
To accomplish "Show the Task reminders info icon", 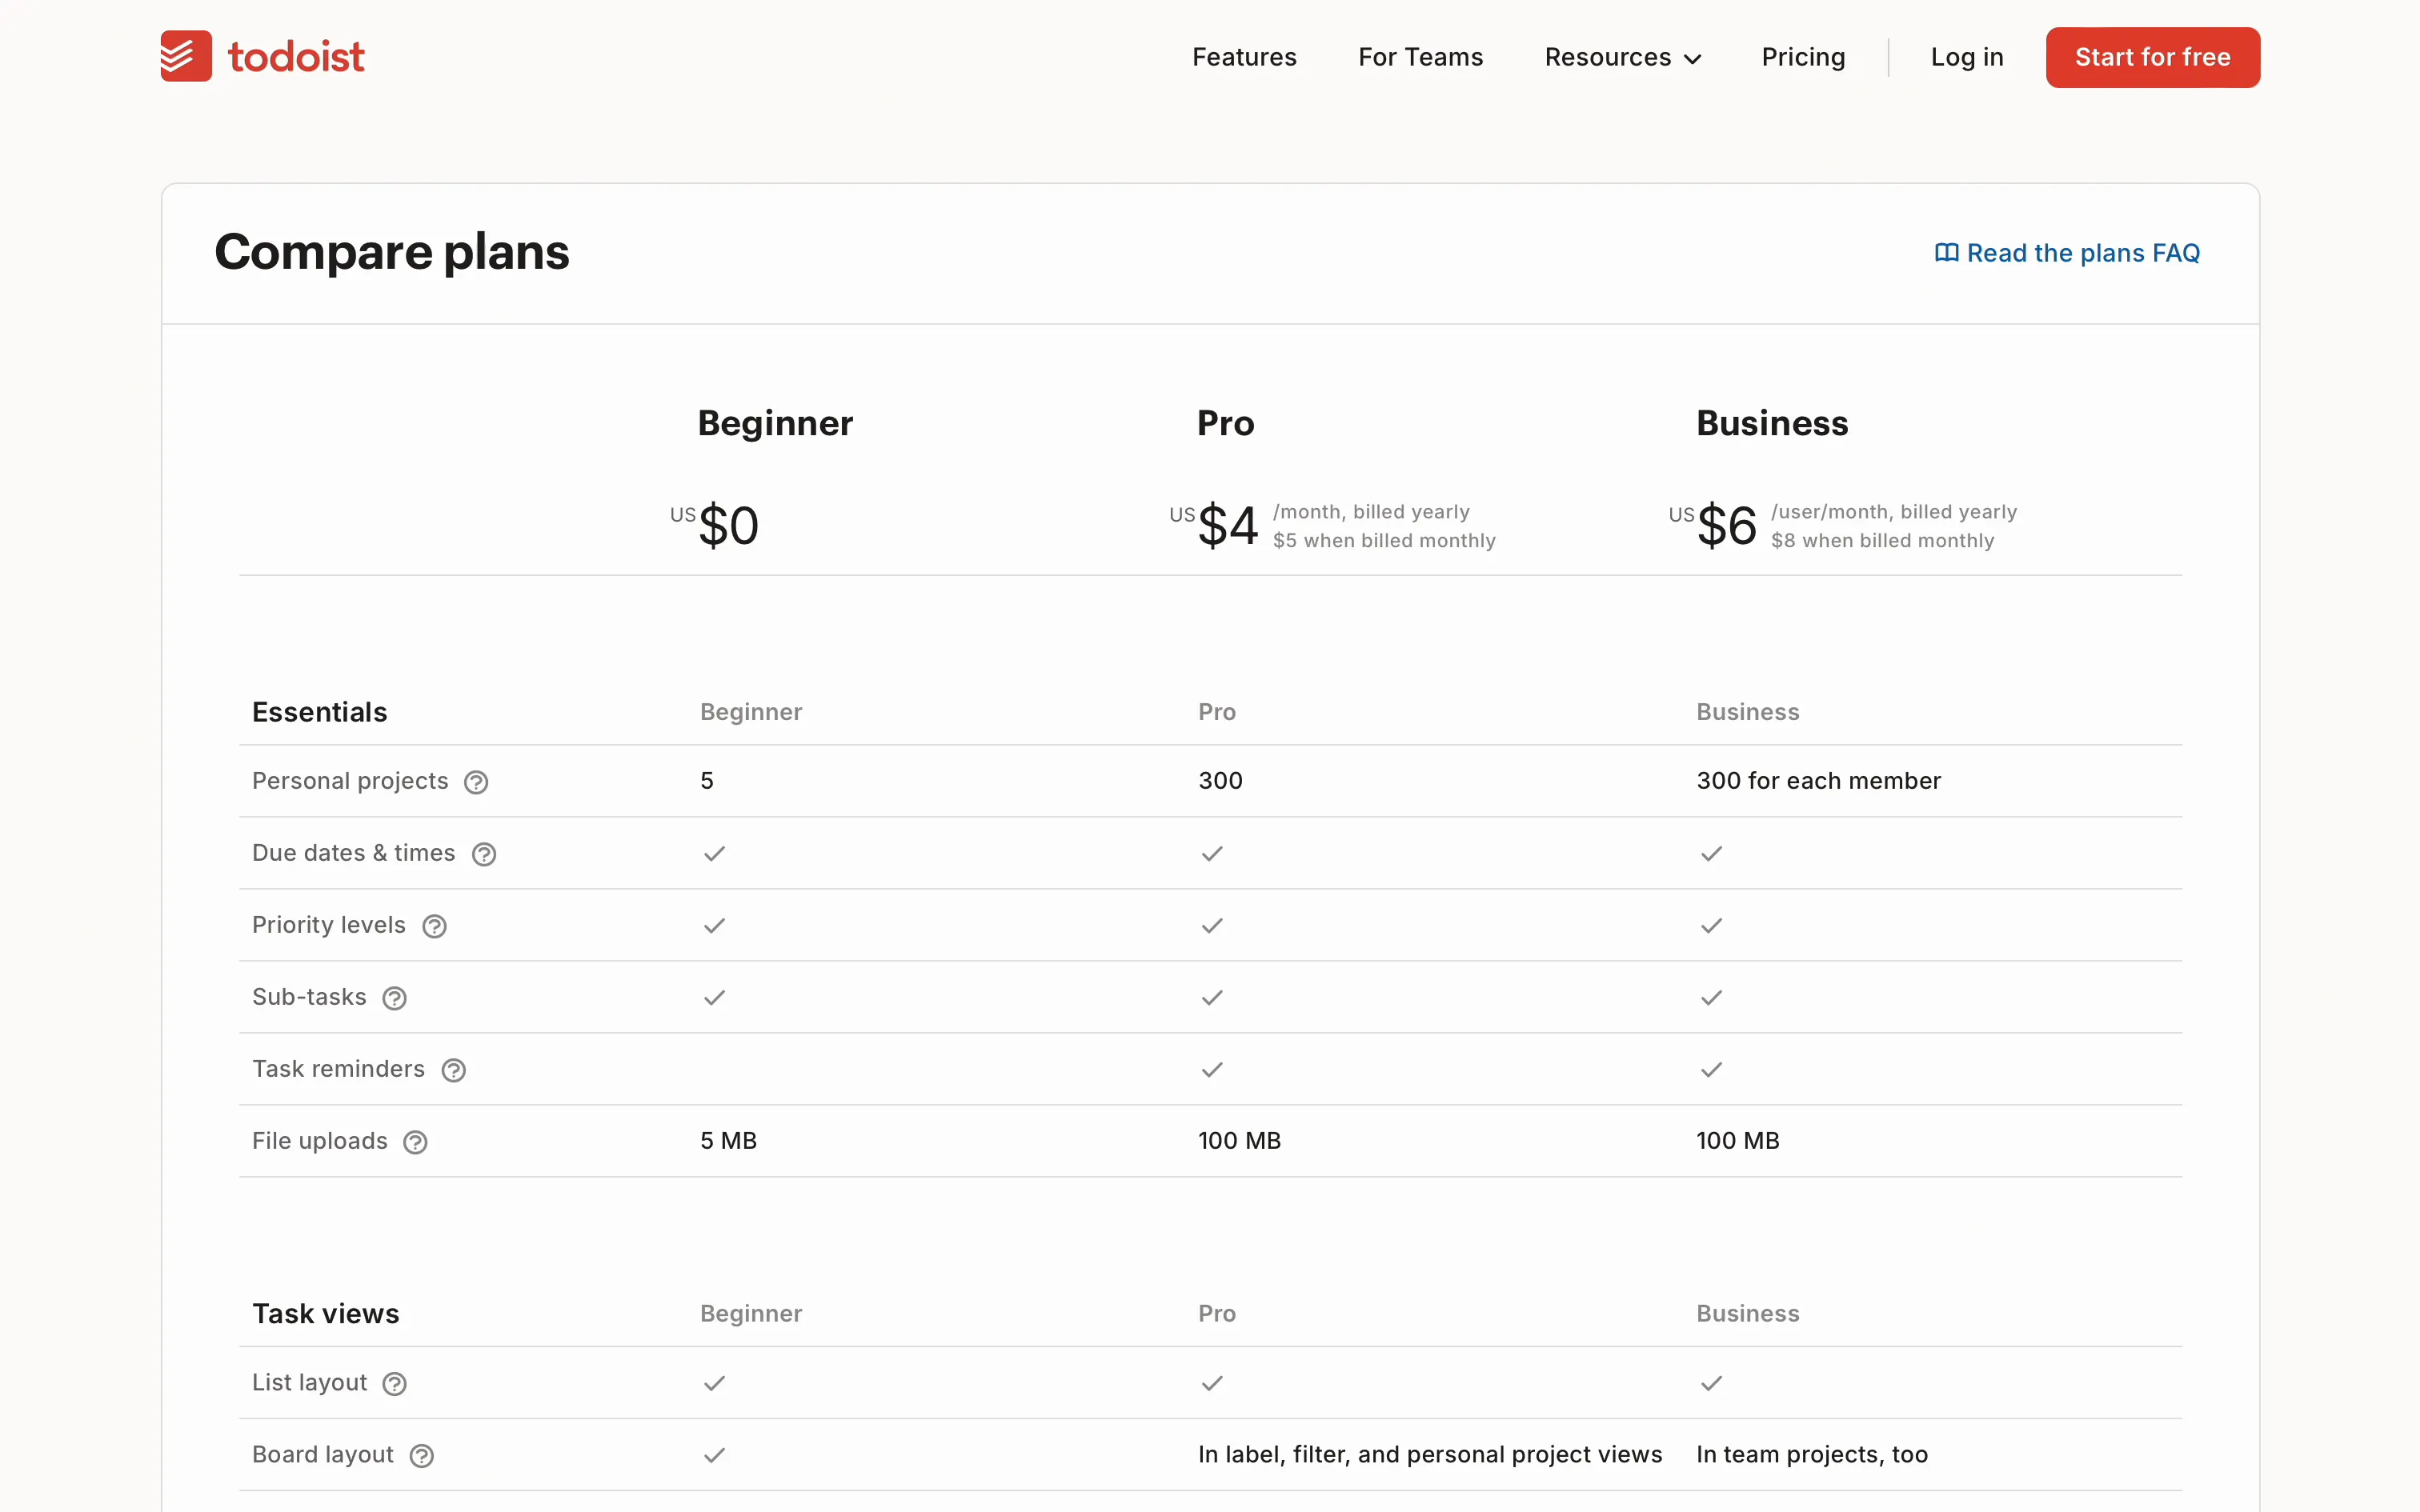I will (x=454, y=1070).
